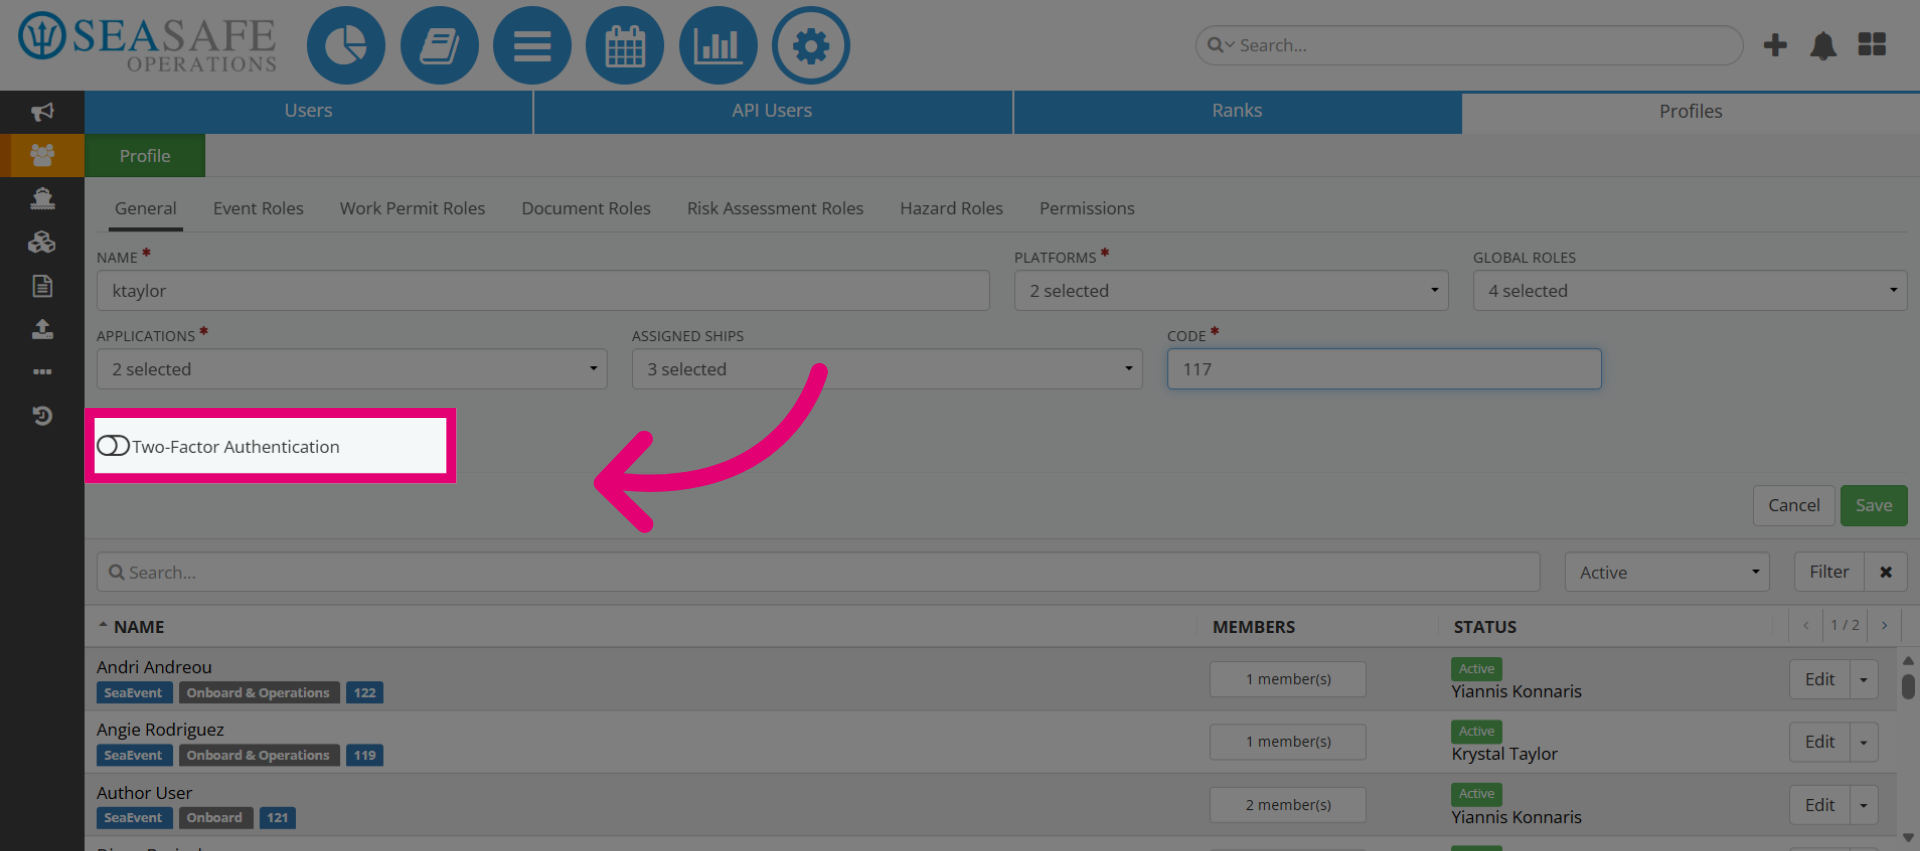The image size is (1920, 851).
Task: Expand Edit options for Angie Rodriguez
Action: [x=1864, y=742]
